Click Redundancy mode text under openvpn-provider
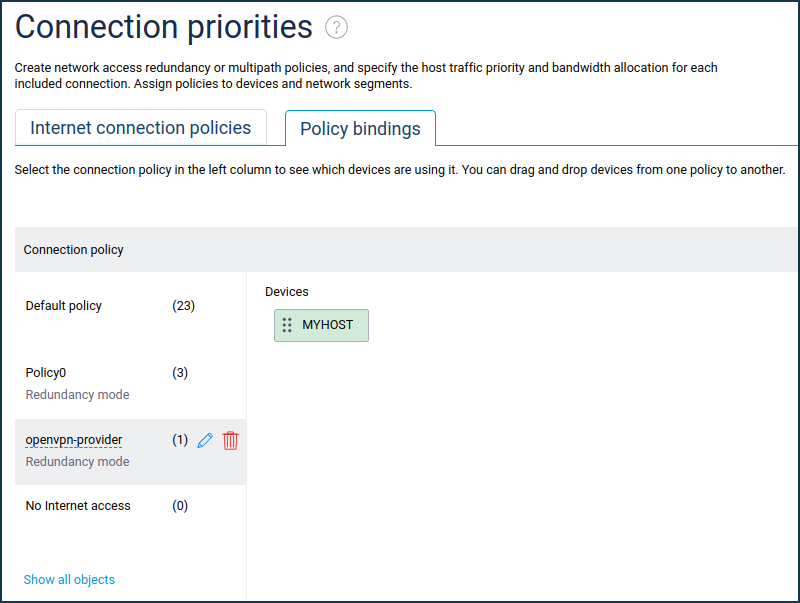Viewport: 800px width, 603px height. (x=77, y=462)
